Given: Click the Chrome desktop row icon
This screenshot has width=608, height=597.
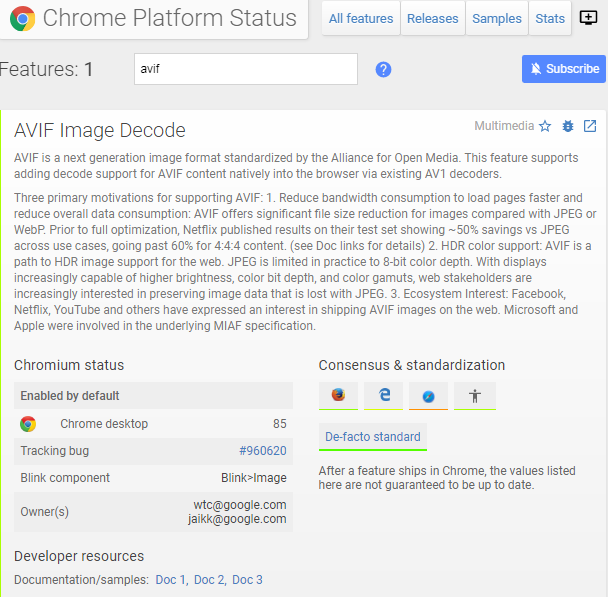Looking at the screenshot, I should (x=28, y=424).
